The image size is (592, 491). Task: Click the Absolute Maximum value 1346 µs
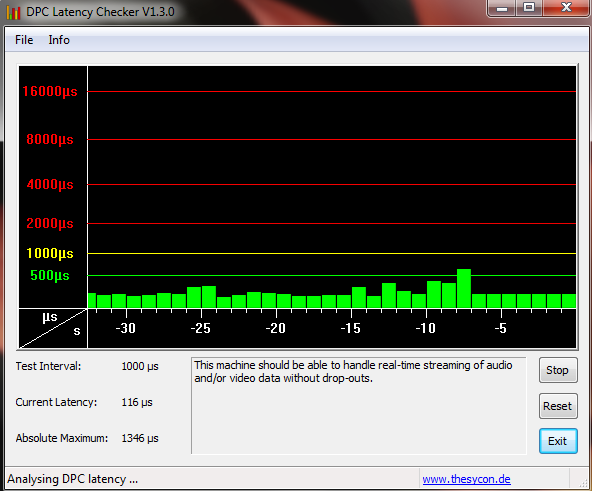pos(140,438)
